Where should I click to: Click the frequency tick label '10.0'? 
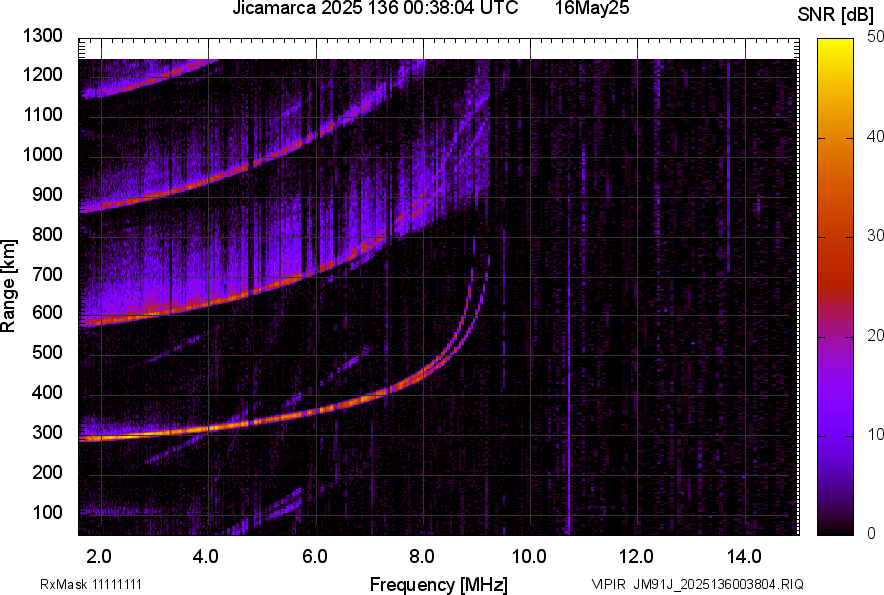coord(529,557)
